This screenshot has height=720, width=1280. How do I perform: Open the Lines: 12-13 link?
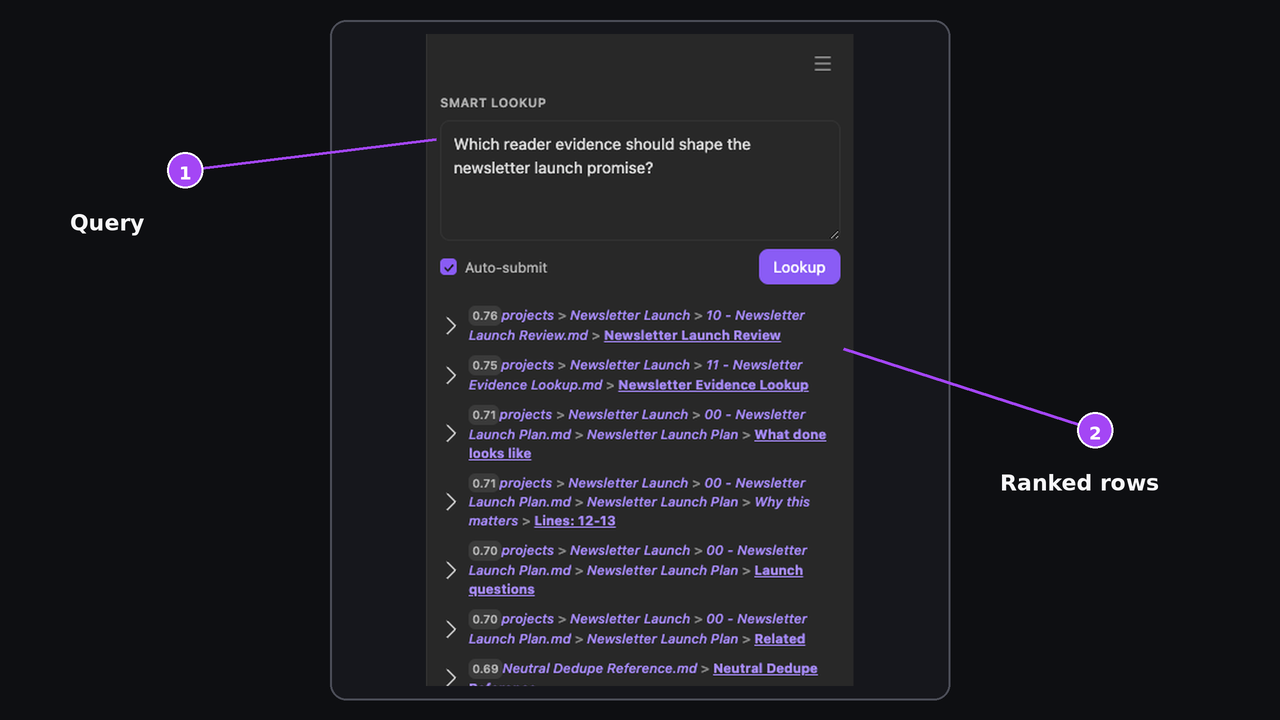(x=575, y=521)
